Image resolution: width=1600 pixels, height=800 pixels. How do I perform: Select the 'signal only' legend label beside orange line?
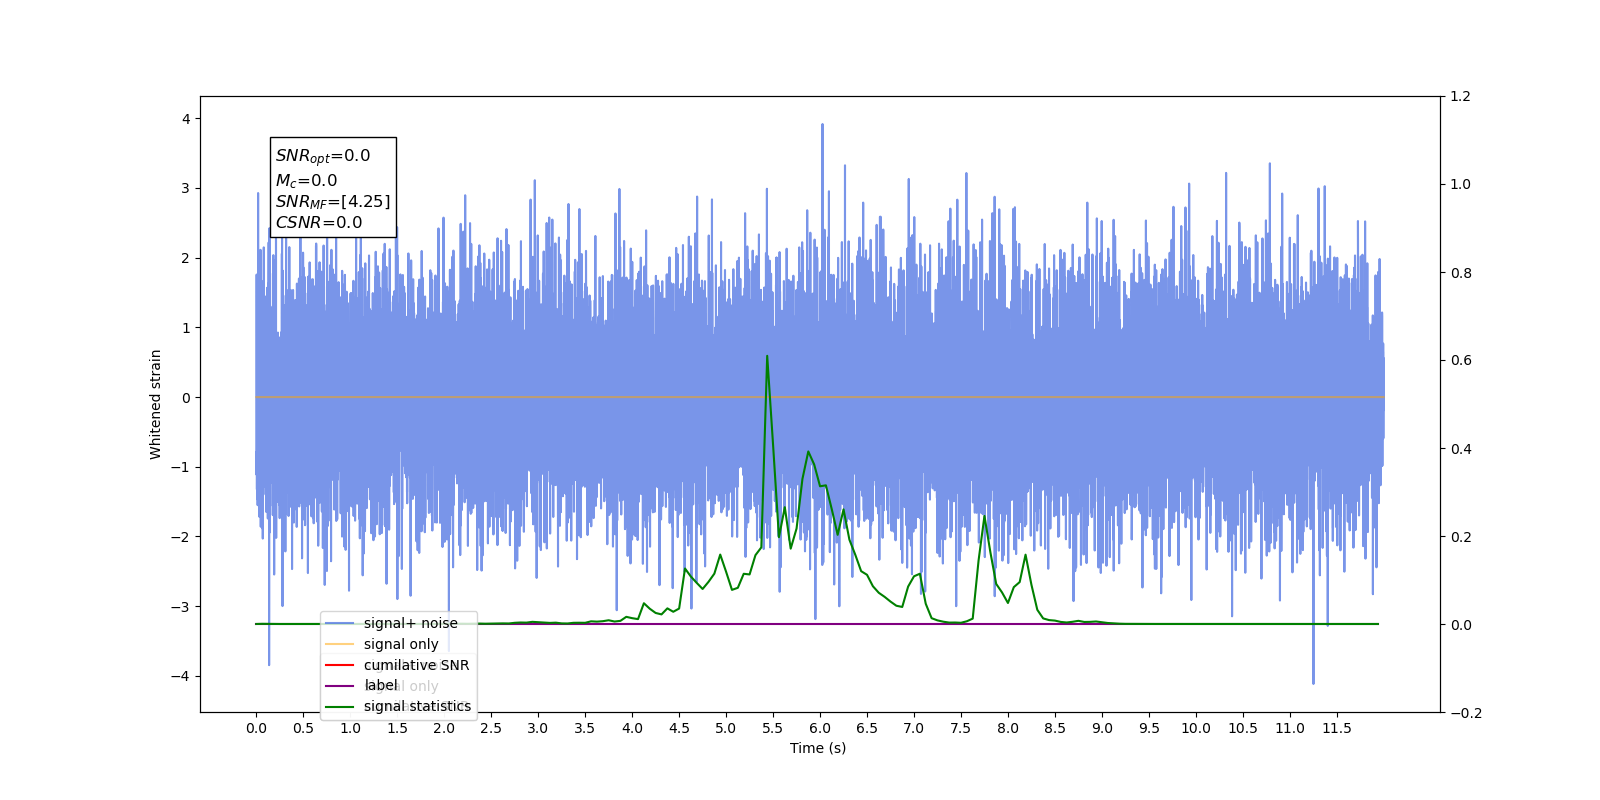[x=401, y=644]
